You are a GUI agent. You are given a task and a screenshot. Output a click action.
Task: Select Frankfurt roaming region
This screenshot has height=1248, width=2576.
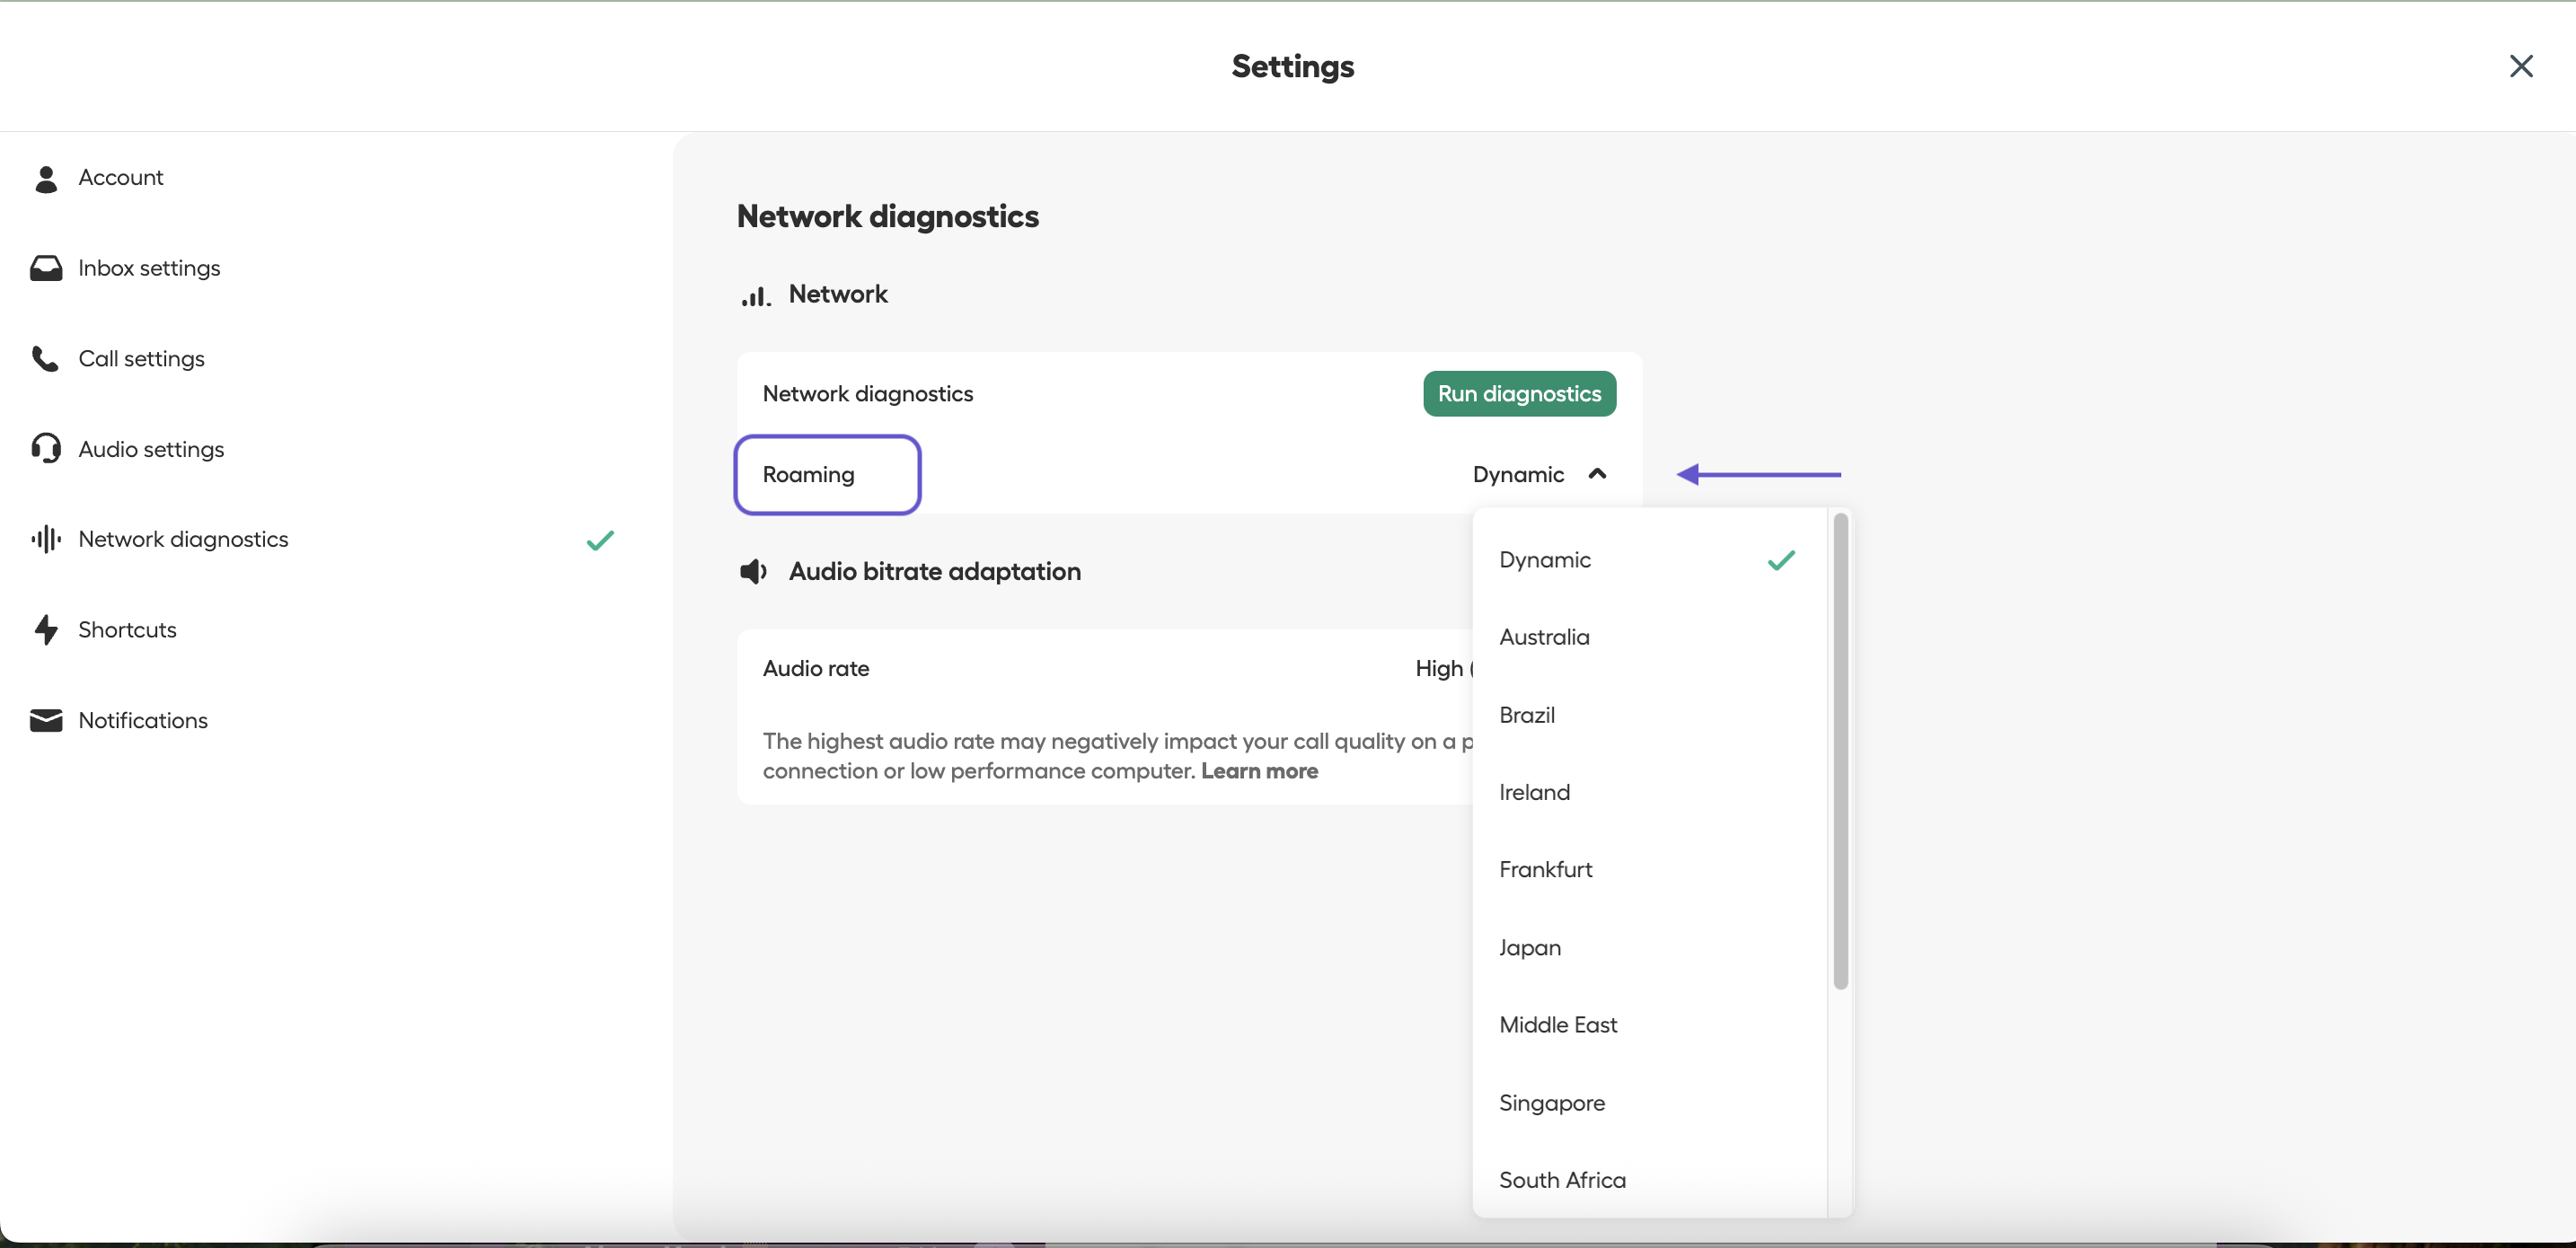click(x=1649, y=869)
